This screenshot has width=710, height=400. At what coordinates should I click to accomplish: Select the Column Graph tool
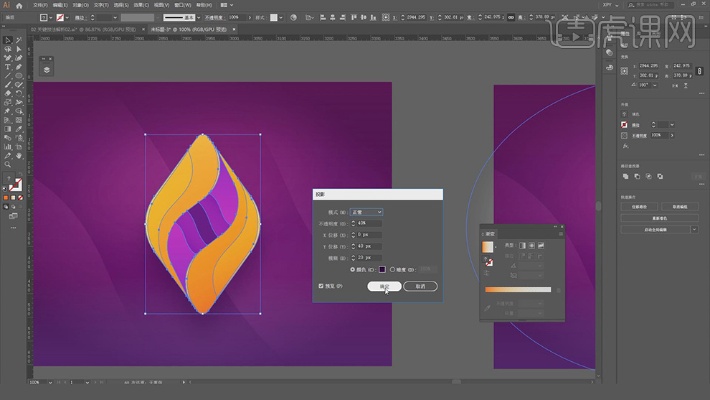(x=8, y=147)
